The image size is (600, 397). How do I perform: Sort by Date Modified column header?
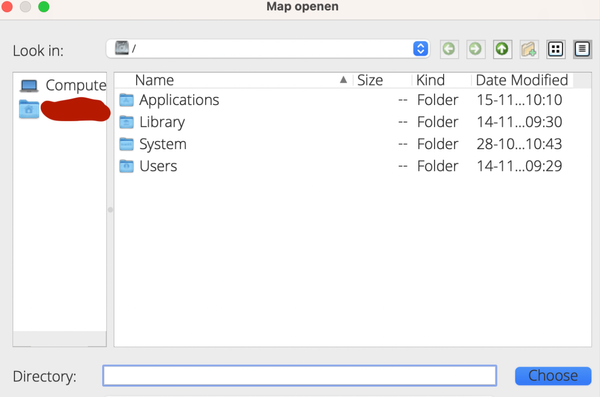[x=522, y=80]
